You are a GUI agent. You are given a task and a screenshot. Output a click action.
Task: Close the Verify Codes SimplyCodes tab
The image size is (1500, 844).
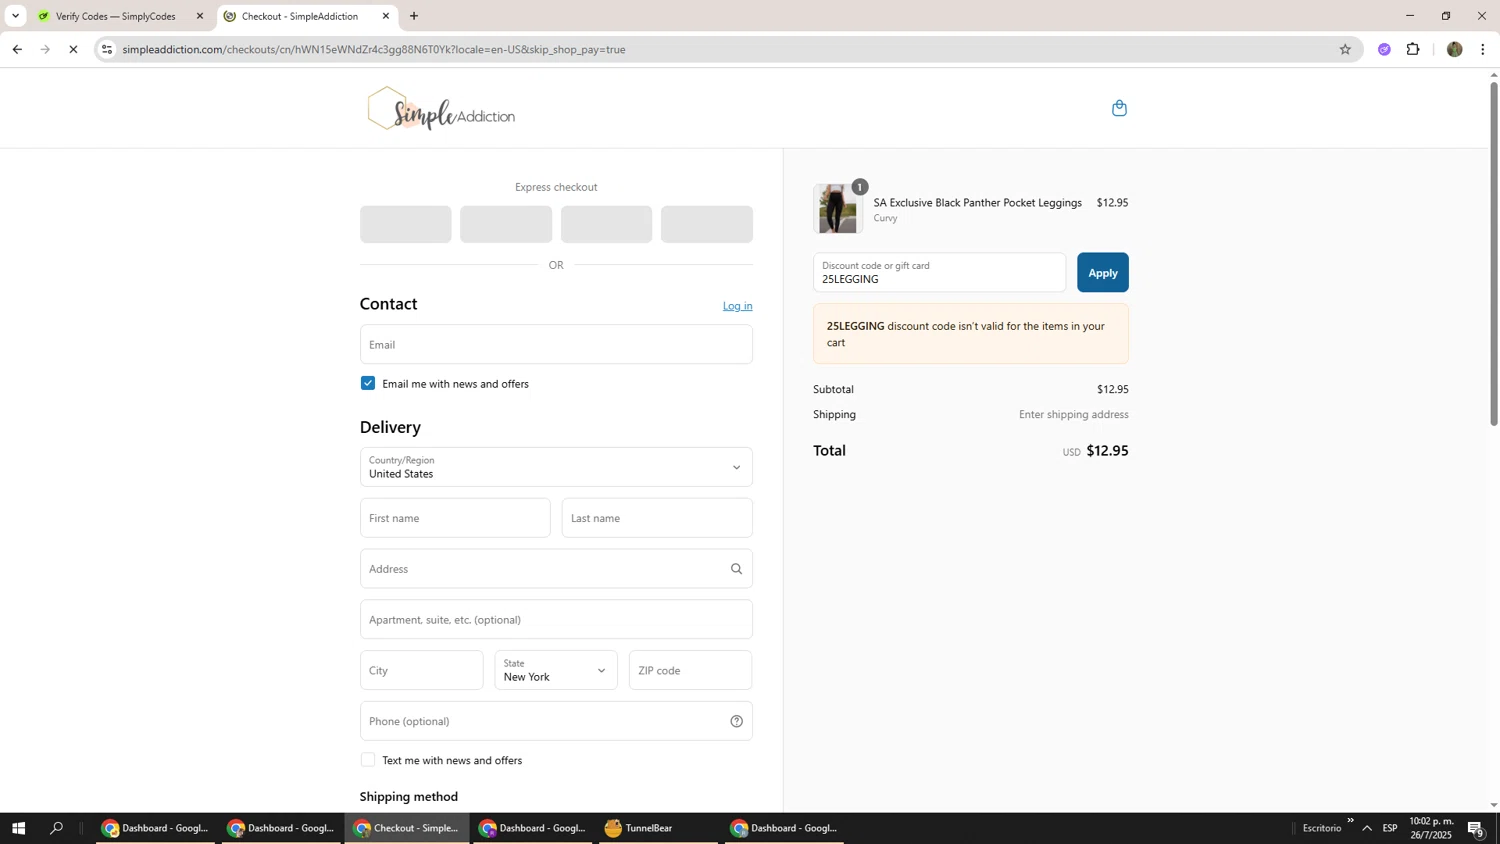(x=199, y=16)
